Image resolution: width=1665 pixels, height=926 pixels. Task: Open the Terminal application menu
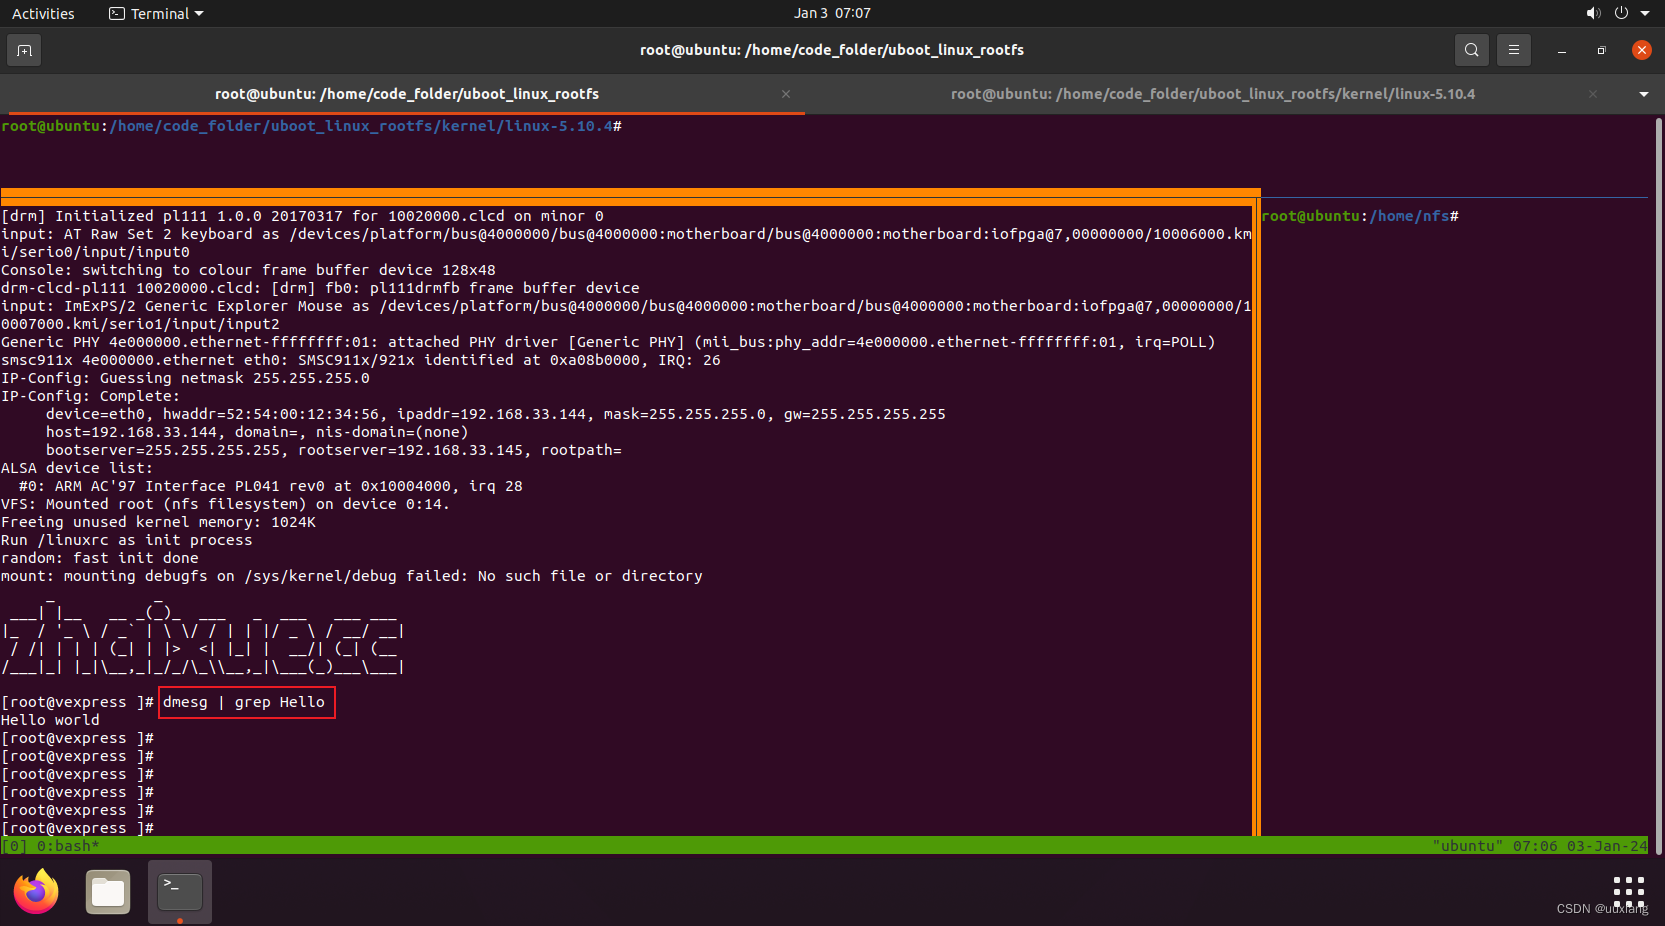point(156,13)
